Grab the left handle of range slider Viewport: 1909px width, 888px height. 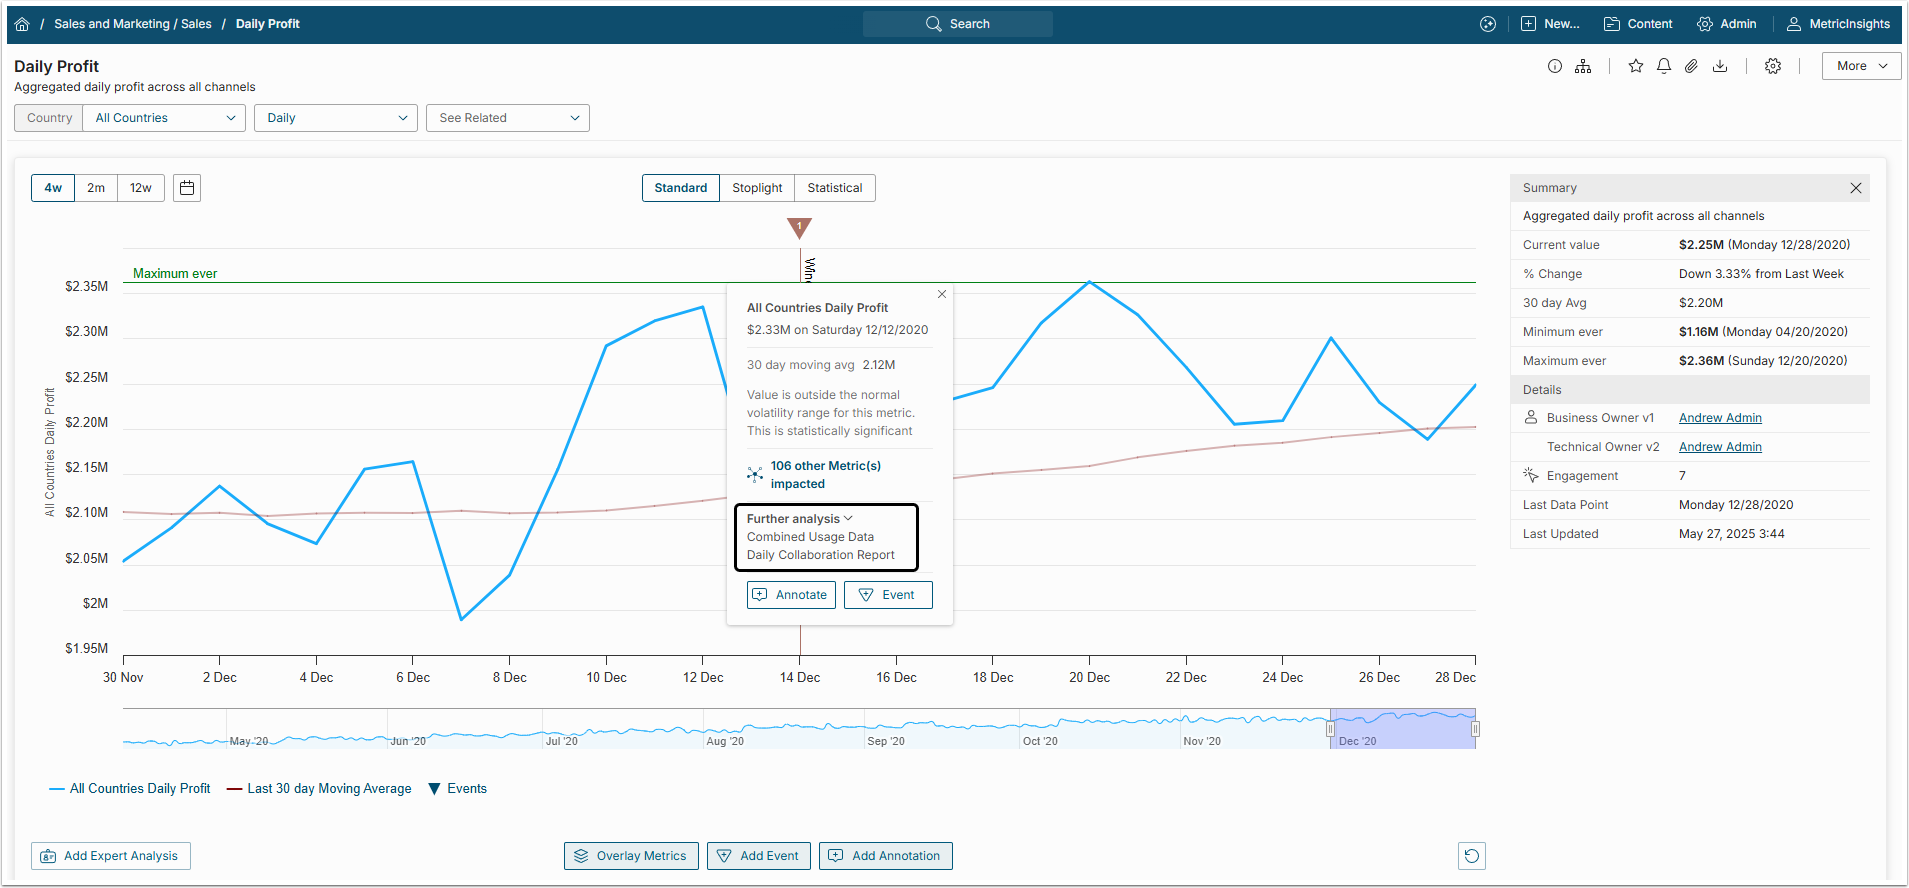point(1330,729)
